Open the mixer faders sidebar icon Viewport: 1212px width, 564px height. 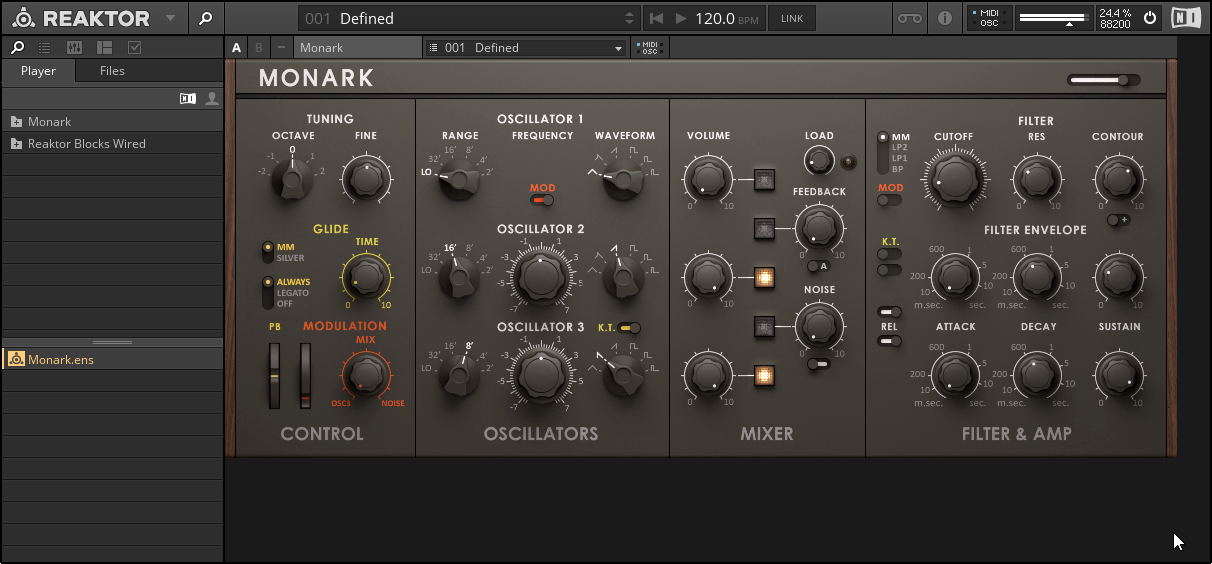coord(75,47)
